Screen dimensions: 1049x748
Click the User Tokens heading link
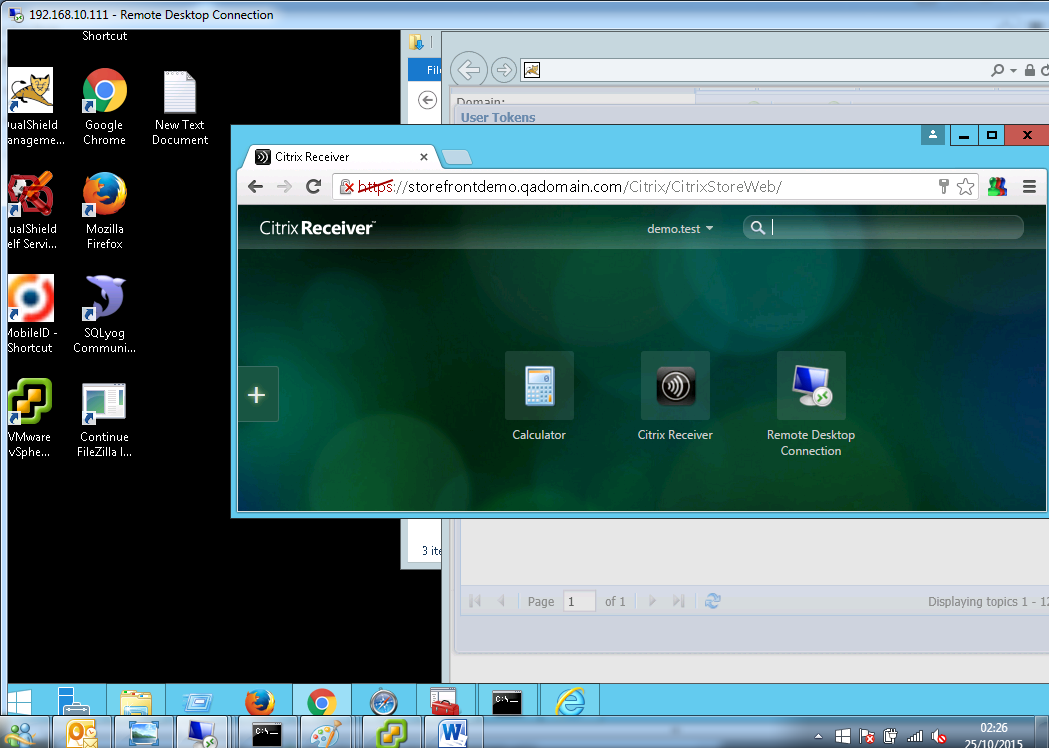click(x=498, y=117)
